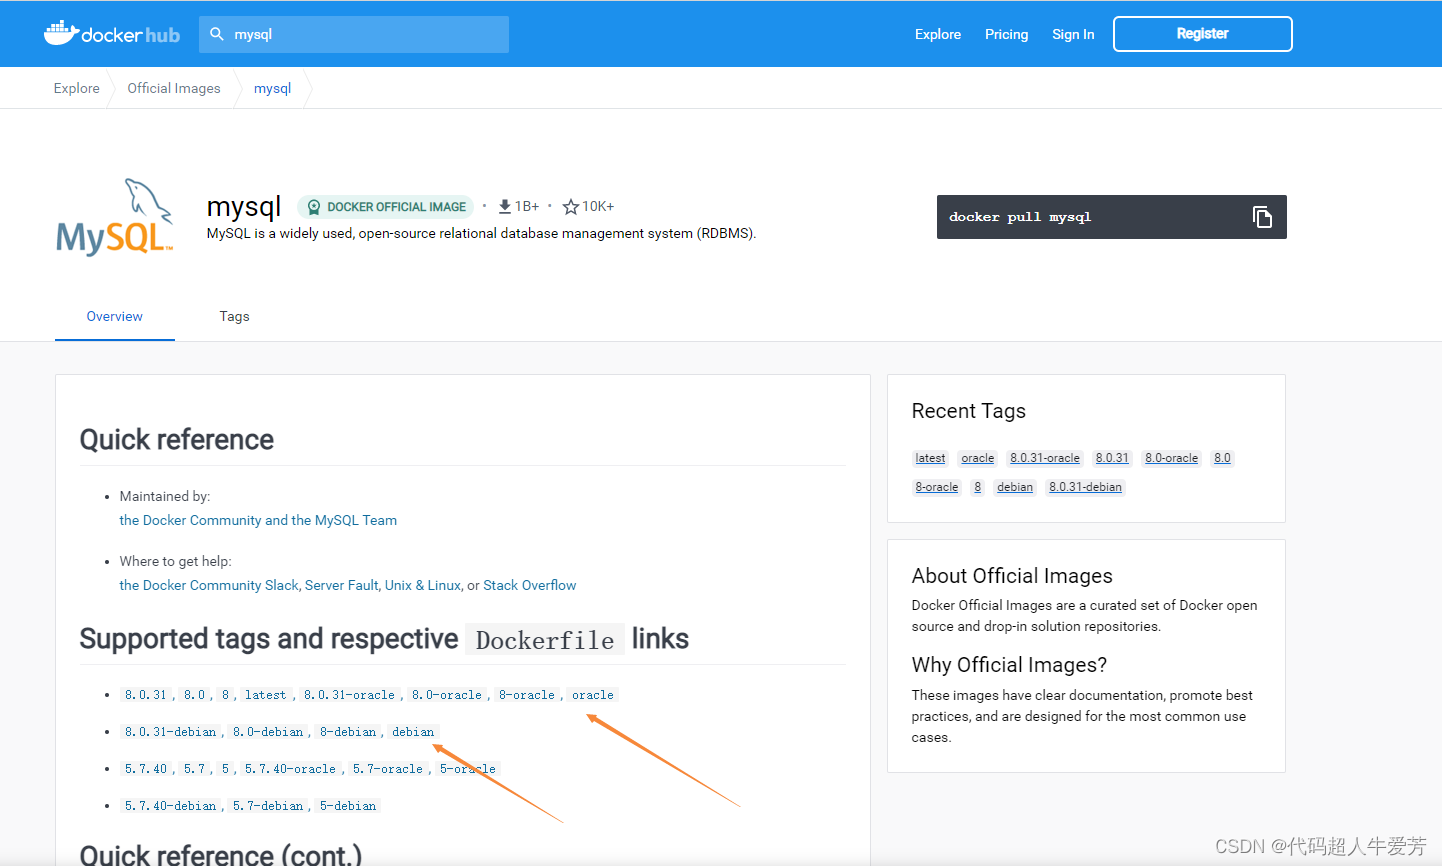Click the downloads count icon
Image resolution: width=1442 pixels, height=866 pixels.
tap(505, 207)
